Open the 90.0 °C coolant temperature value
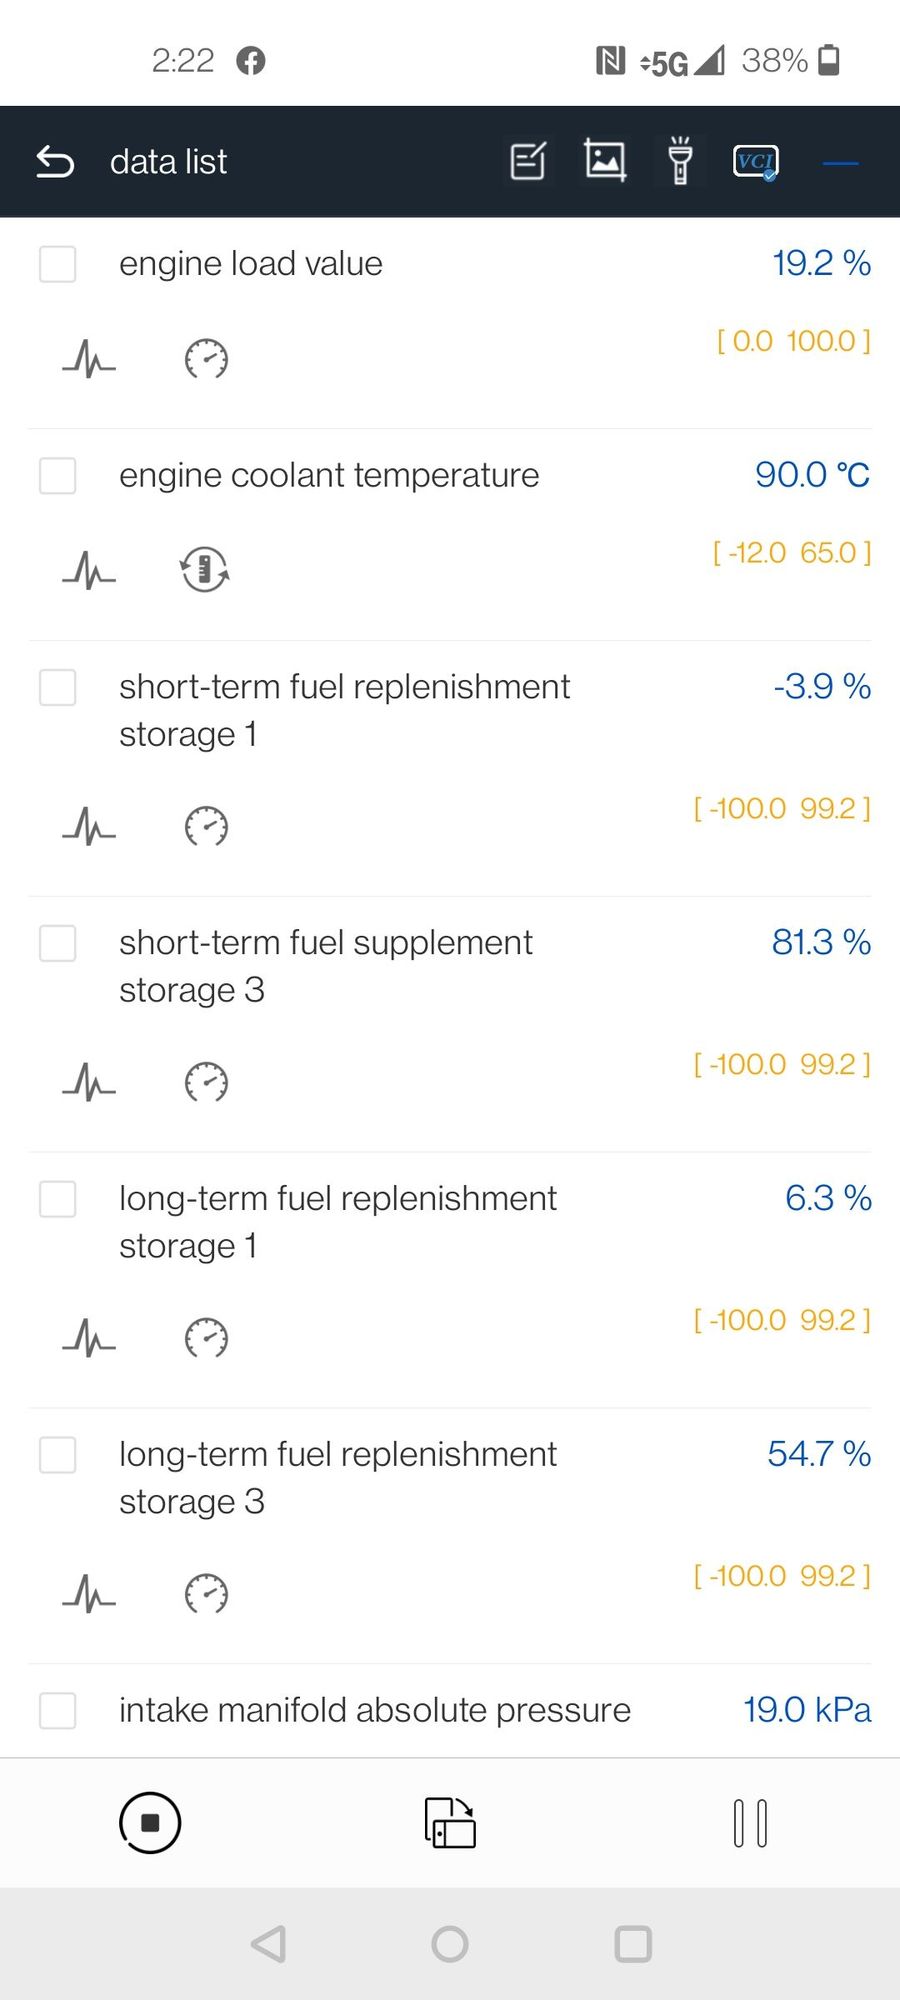The height and width of the screenshot is (2000, 900). click(x=812, y=475)
